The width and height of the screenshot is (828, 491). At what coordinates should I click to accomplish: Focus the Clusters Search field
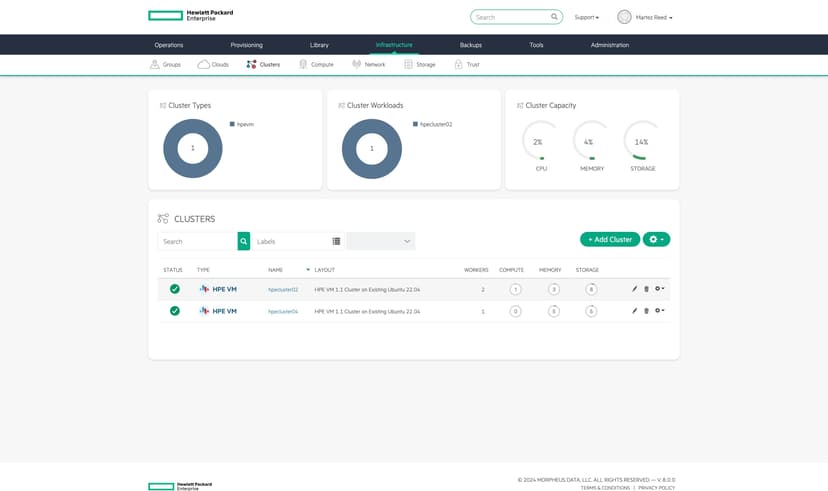[197, 241]
